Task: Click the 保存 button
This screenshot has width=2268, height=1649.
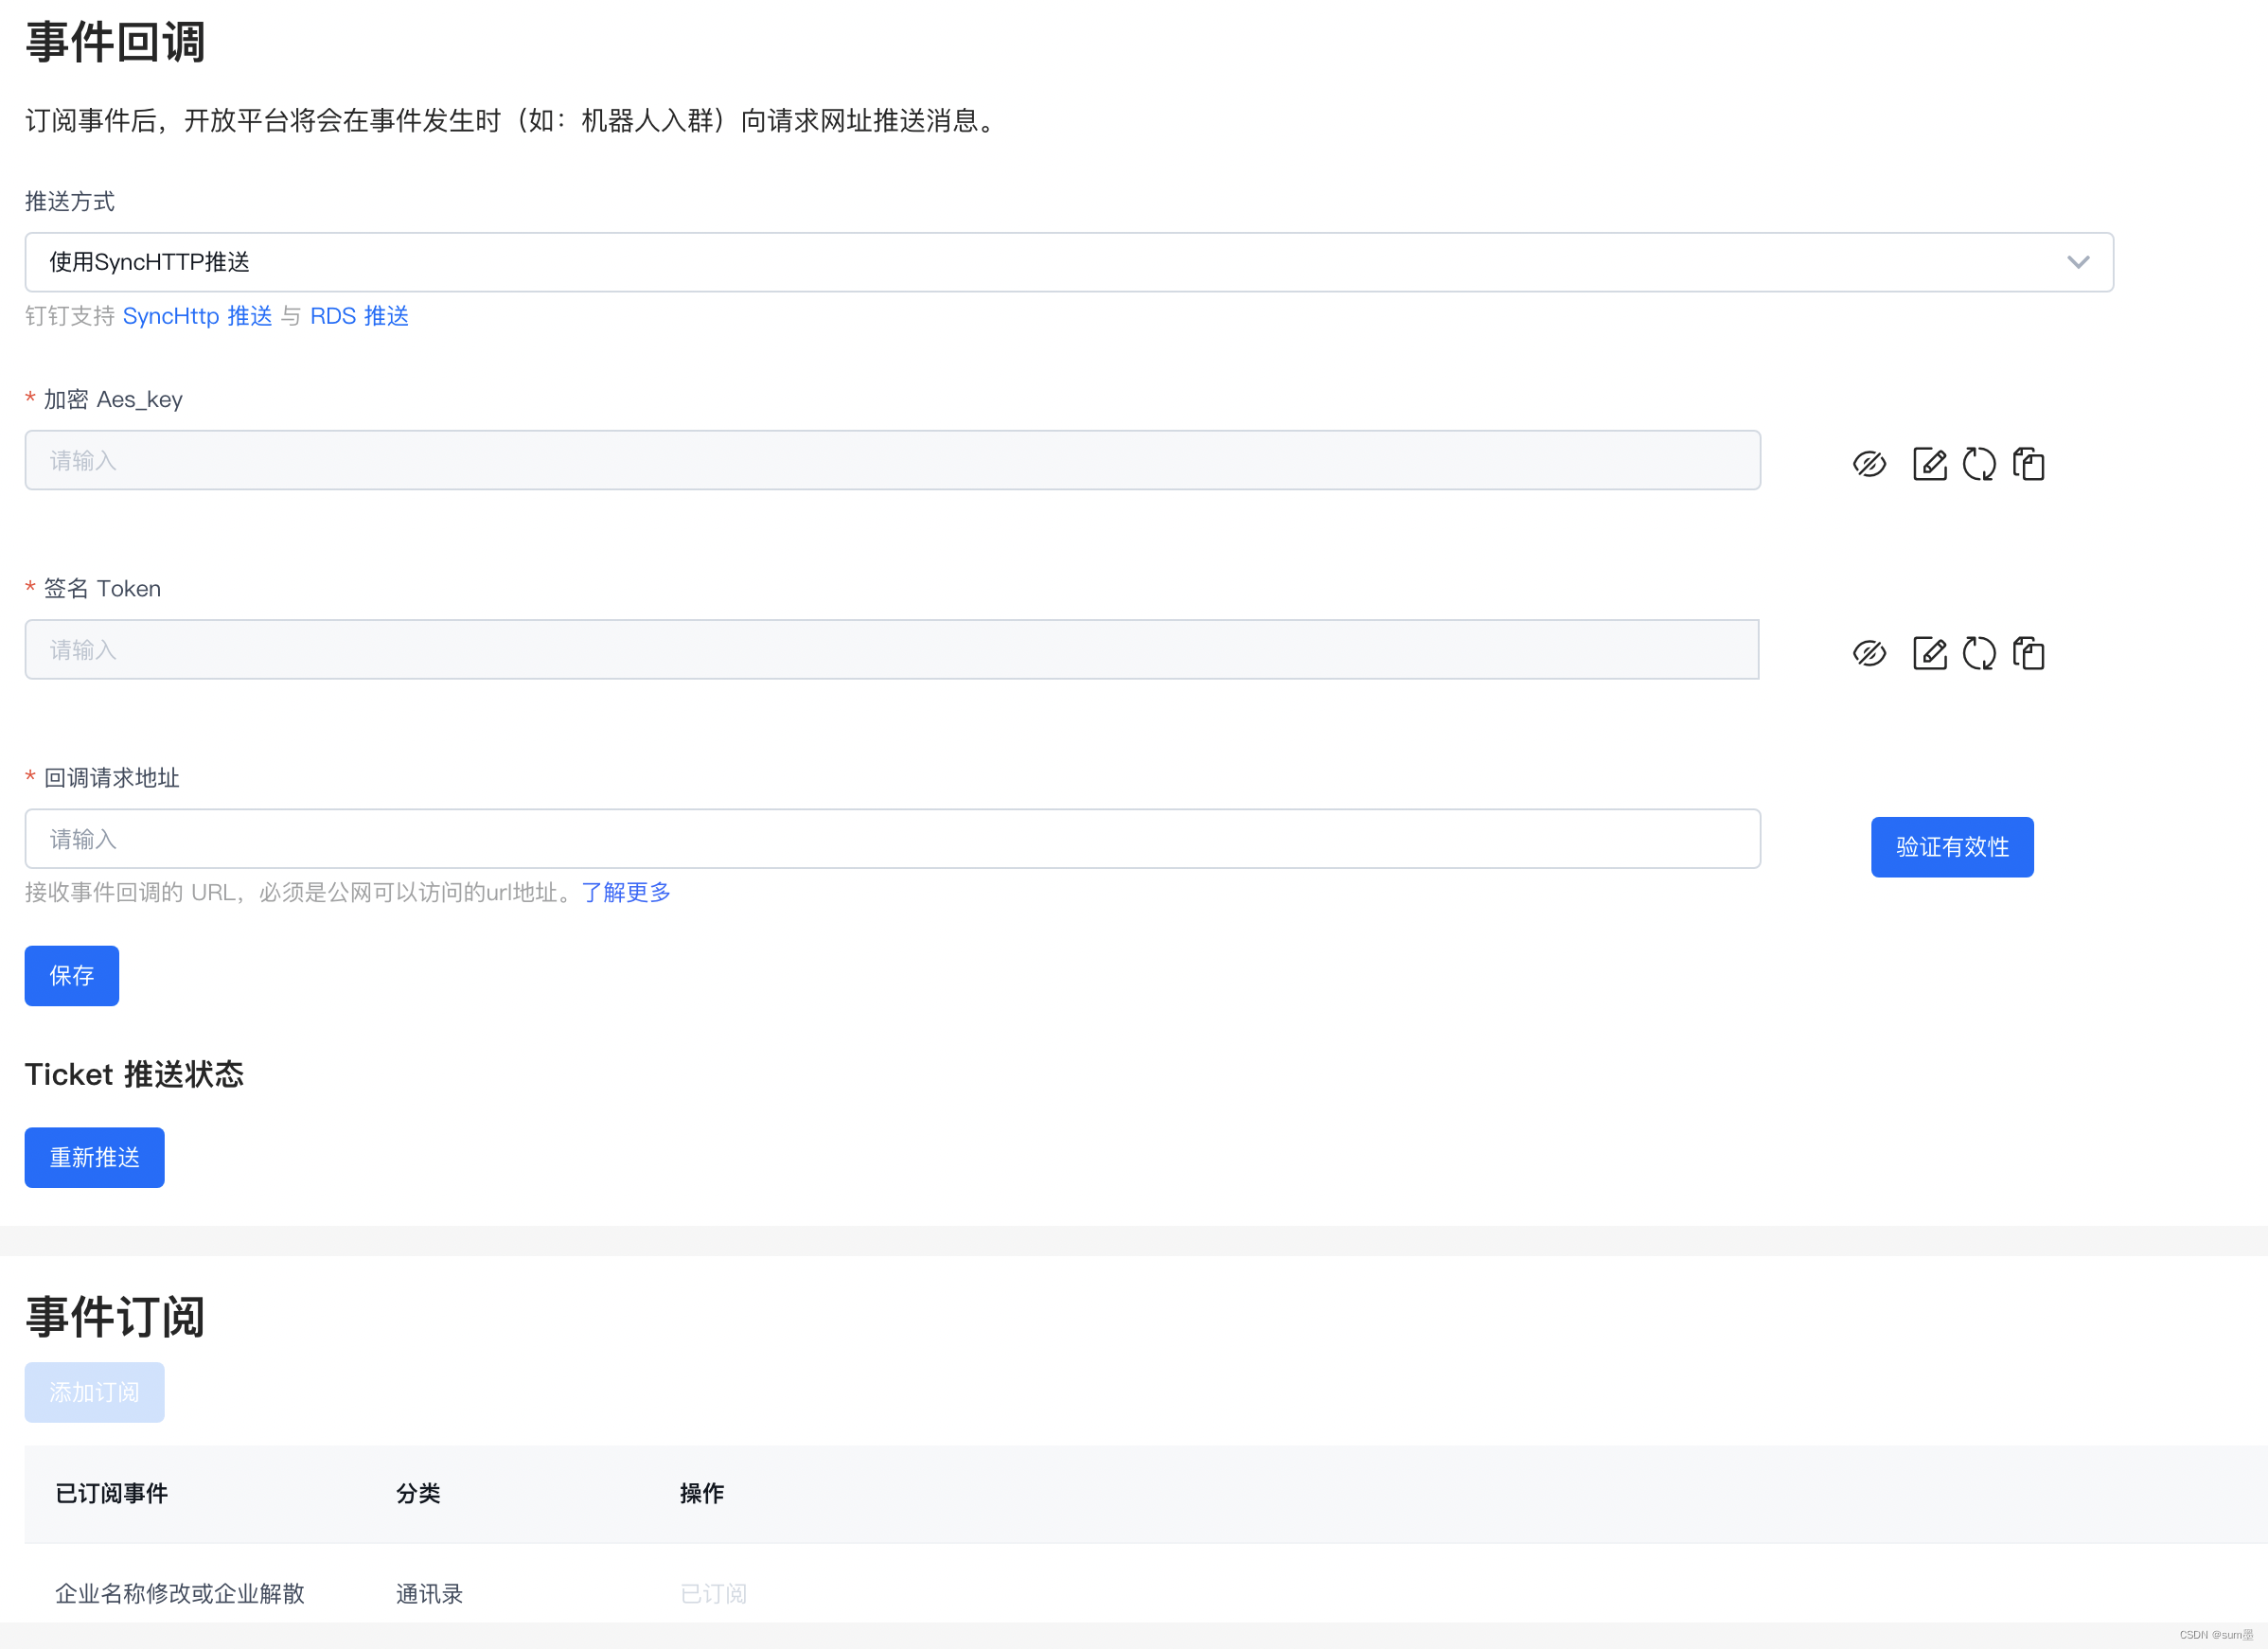Action: click(x=71, y=975)
